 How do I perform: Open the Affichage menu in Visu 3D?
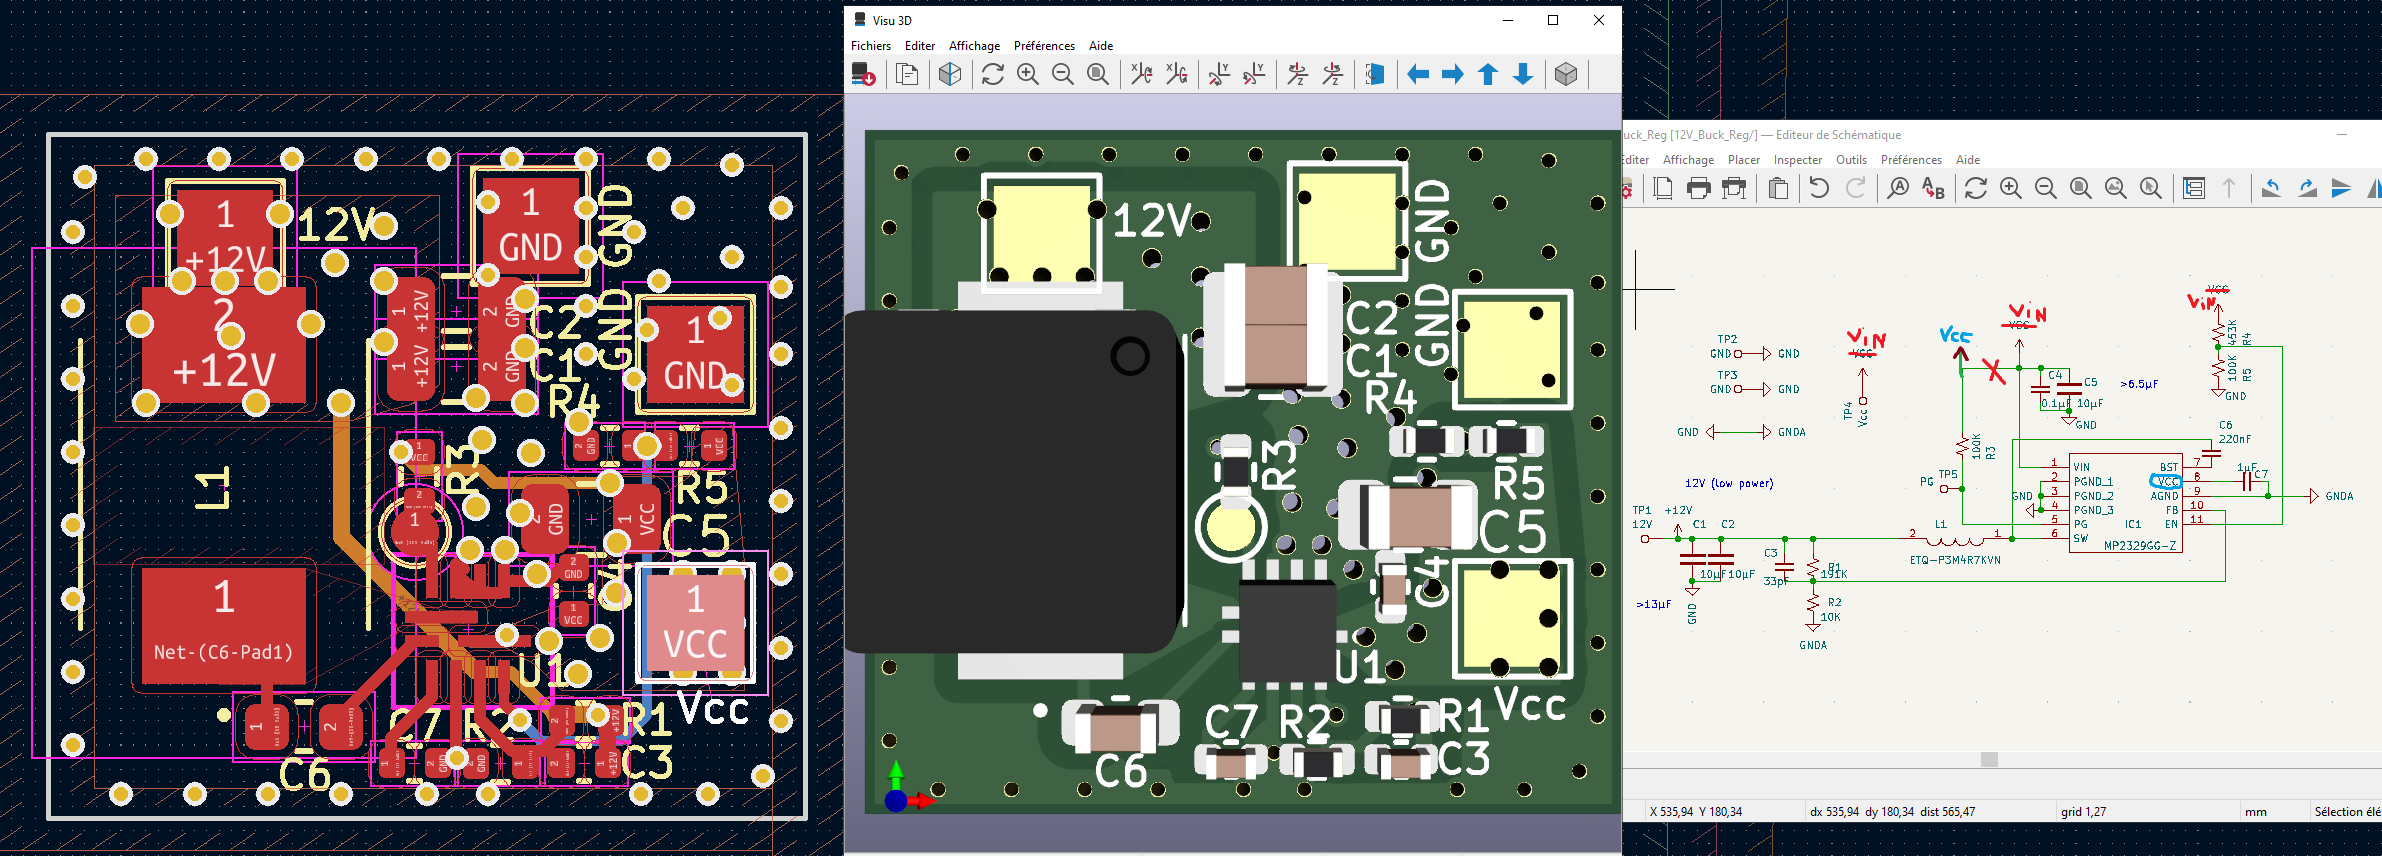pyautogui.click(x=974, y=46)
